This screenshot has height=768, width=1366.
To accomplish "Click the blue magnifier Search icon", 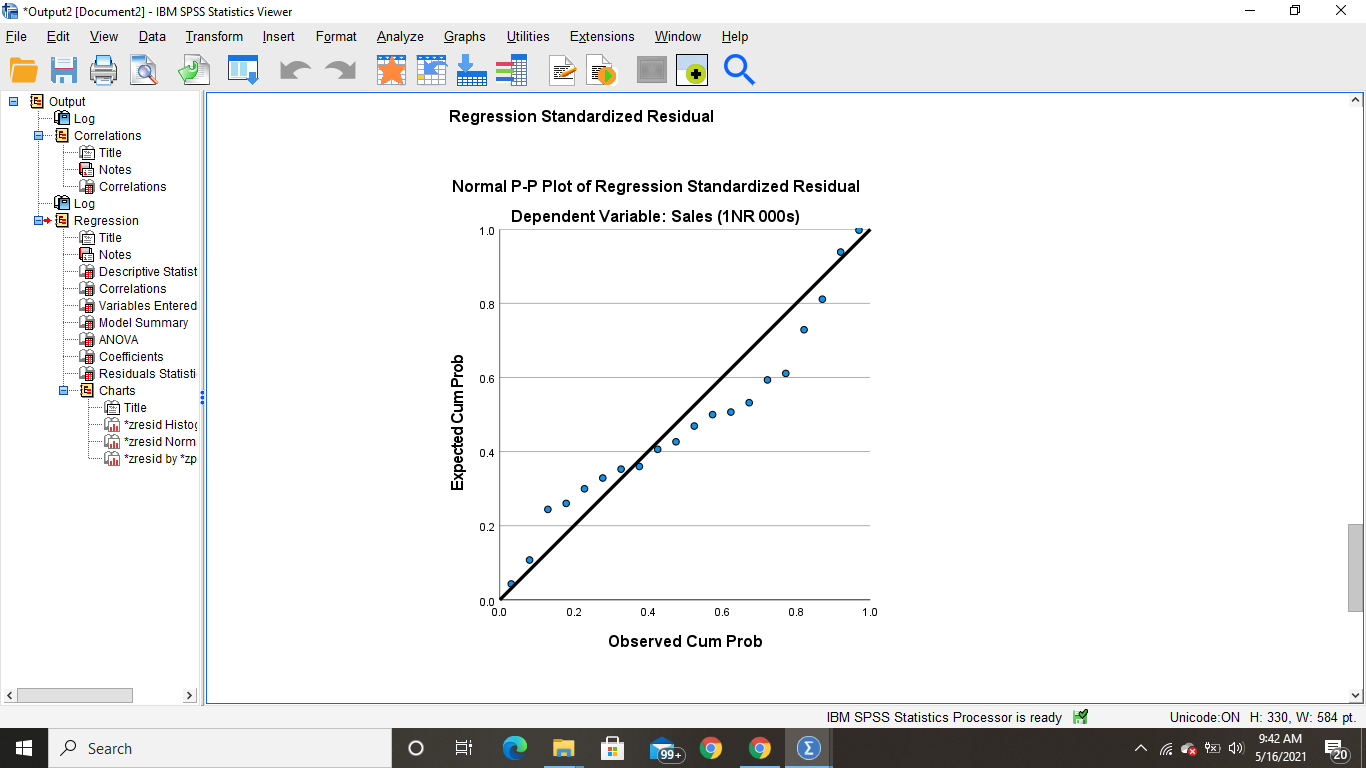I will [x=739, y=70].
